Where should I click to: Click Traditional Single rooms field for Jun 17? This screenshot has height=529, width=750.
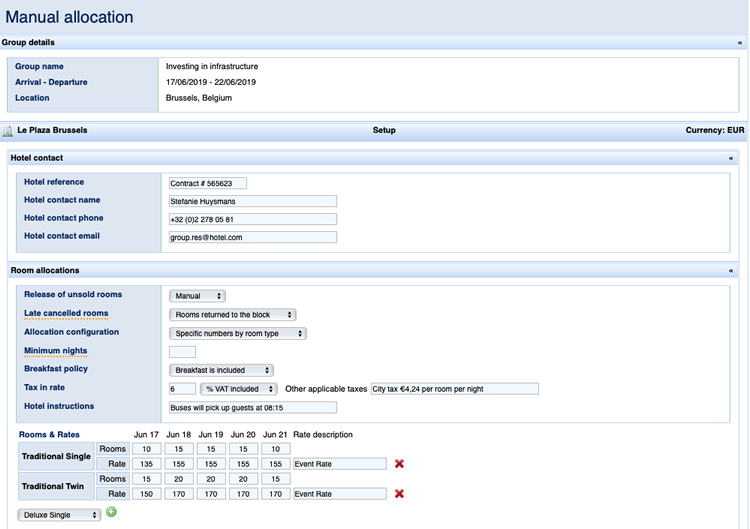coord(146,449)
